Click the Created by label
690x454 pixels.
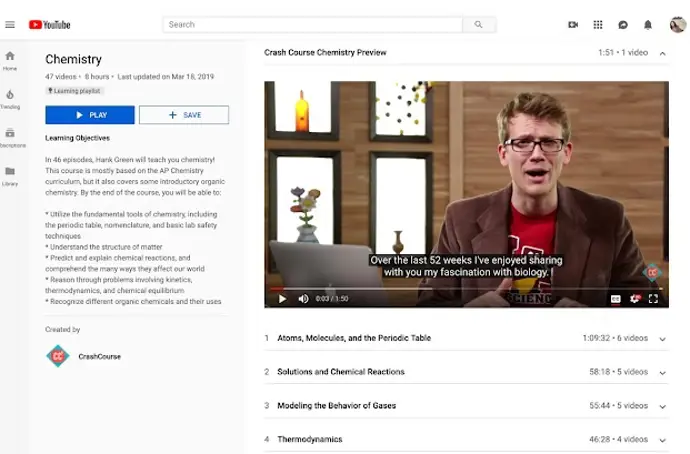62,330
